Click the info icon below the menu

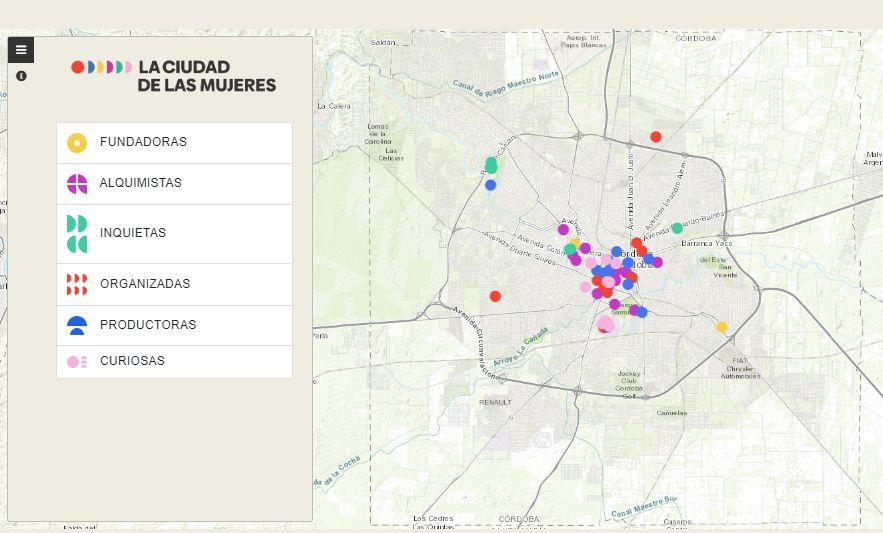pos(21,76)
